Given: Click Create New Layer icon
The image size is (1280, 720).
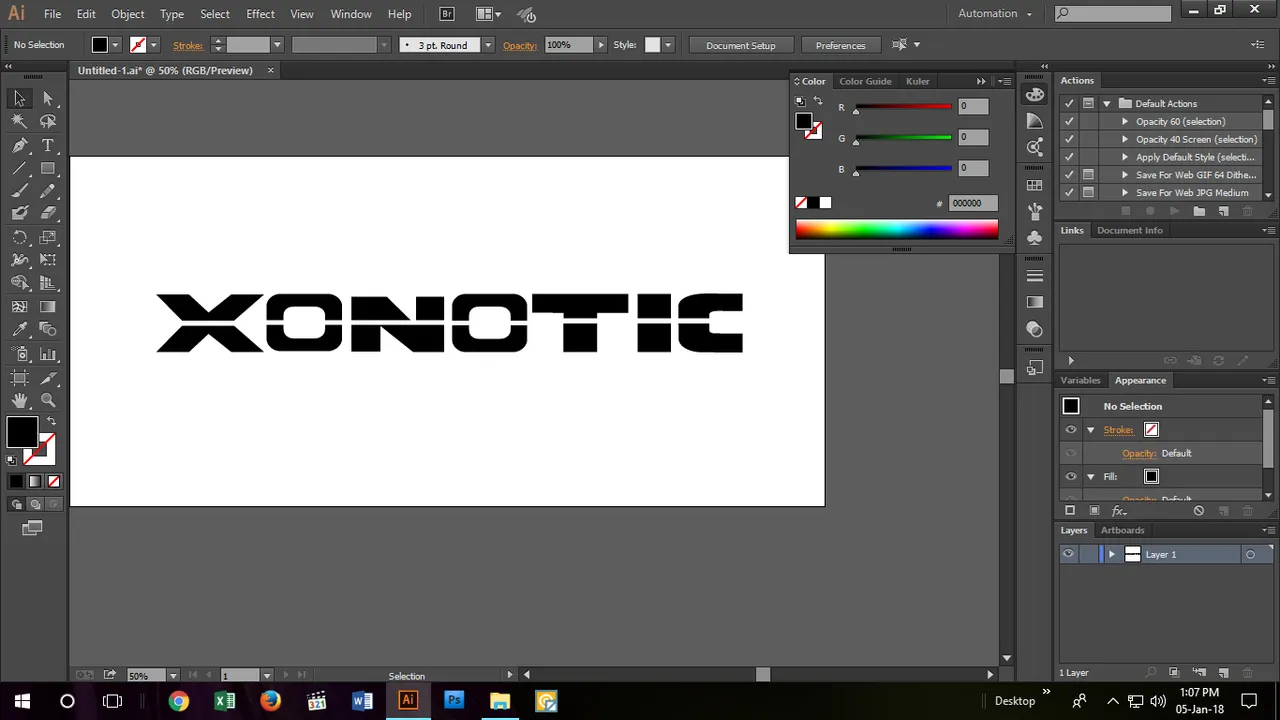Looking at the screenshot, I should [x=1223, y=673].
